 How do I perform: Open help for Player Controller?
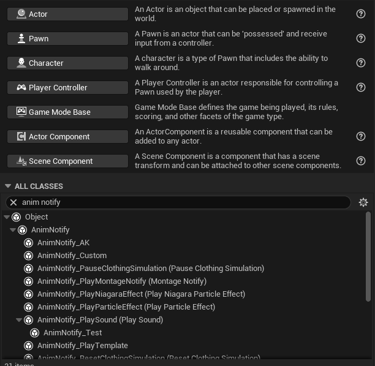click(x=361, y=87)
